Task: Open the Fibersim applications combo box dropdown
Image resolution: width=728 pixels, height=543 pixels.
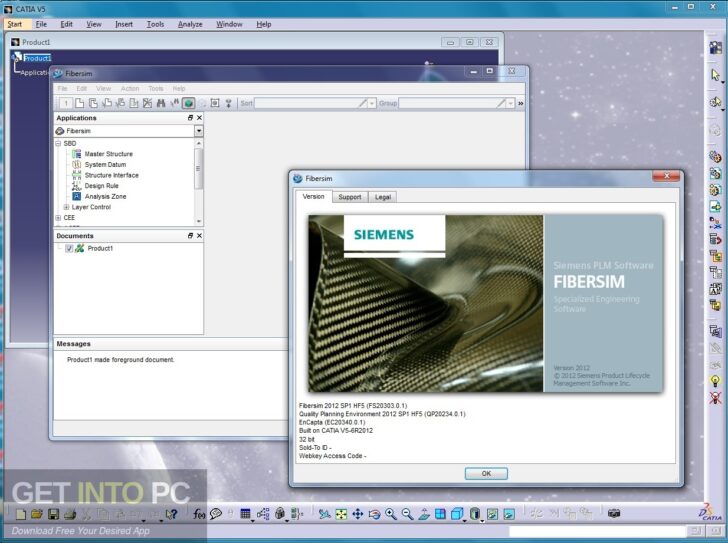Action: click(198, 131)
